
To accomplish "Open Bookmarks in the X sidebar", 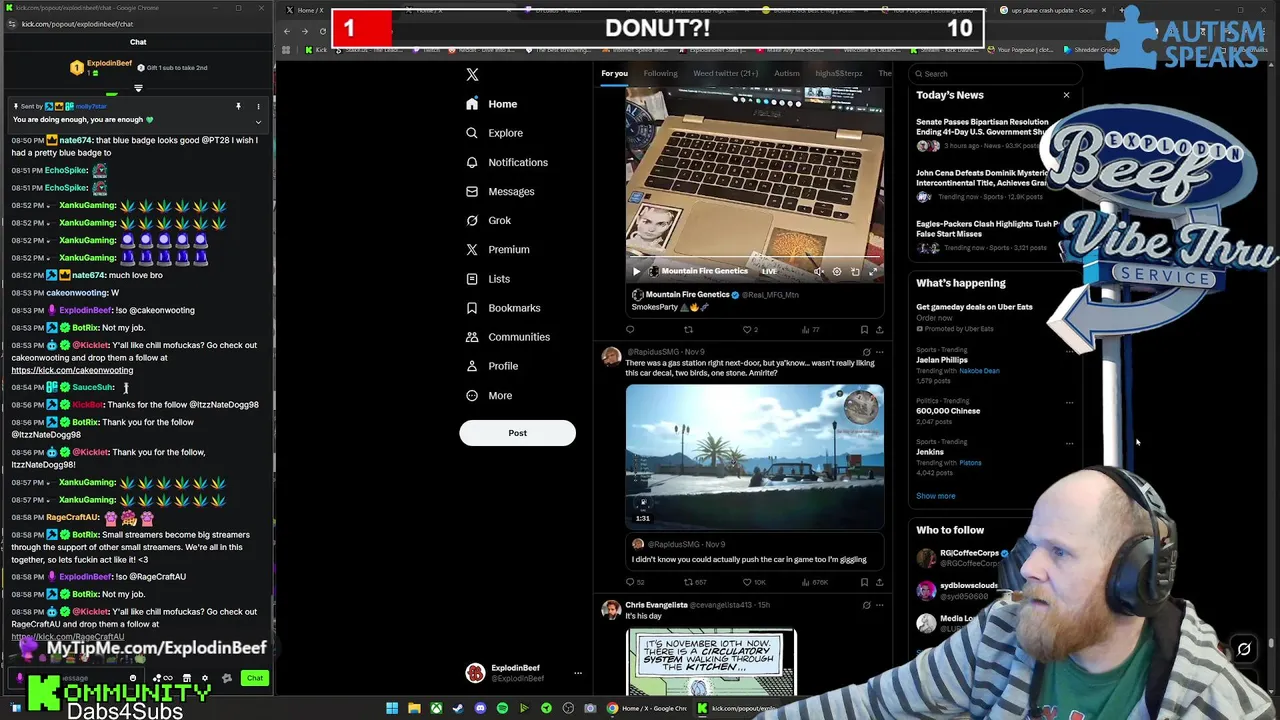I will 503,308.
